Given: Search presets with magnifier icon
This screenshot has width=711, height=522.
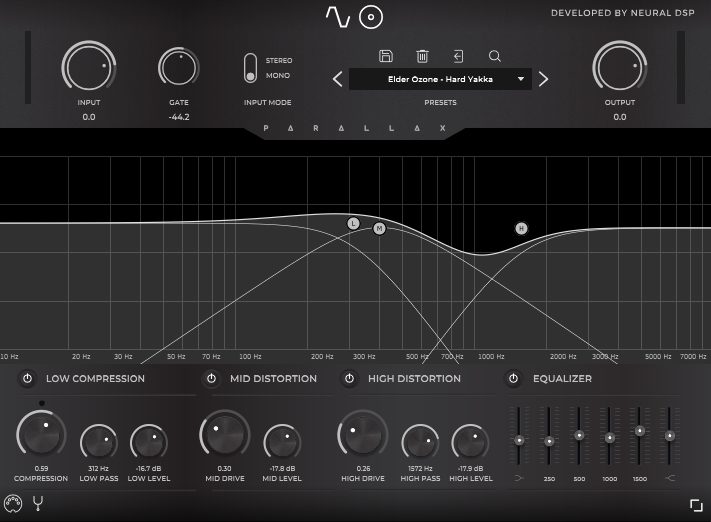Looking at the screenshot, I should point(495,56).
